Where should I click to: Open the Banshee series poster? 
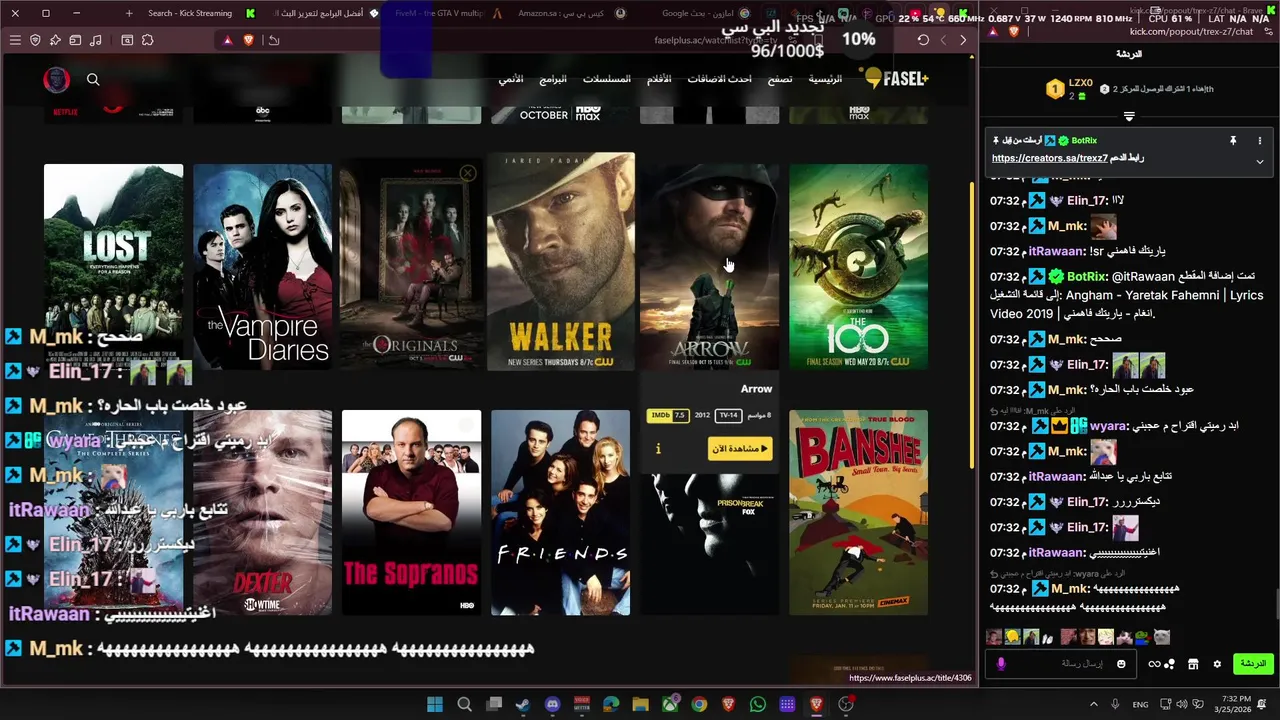click(858, 512)
